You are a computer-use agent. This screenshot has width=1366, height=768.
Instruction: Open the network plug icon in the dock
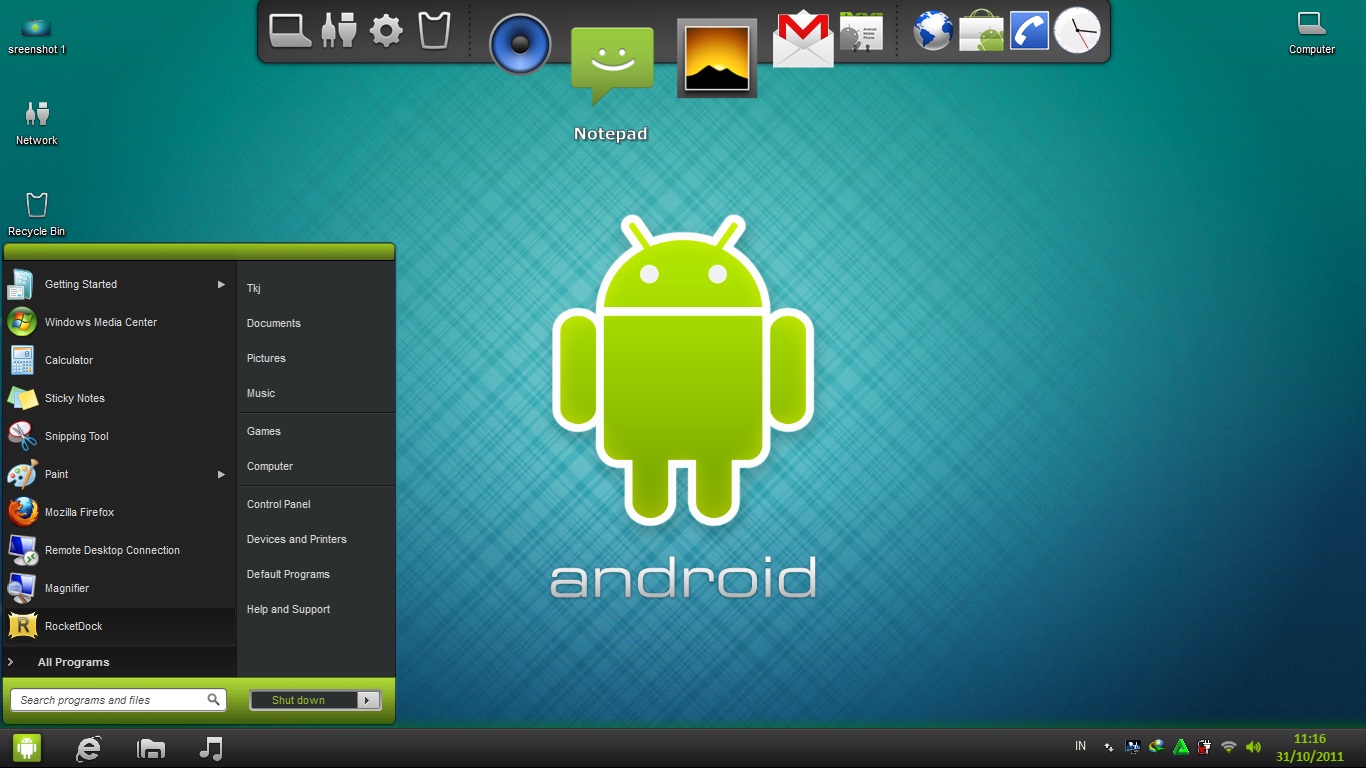point(339,30)
